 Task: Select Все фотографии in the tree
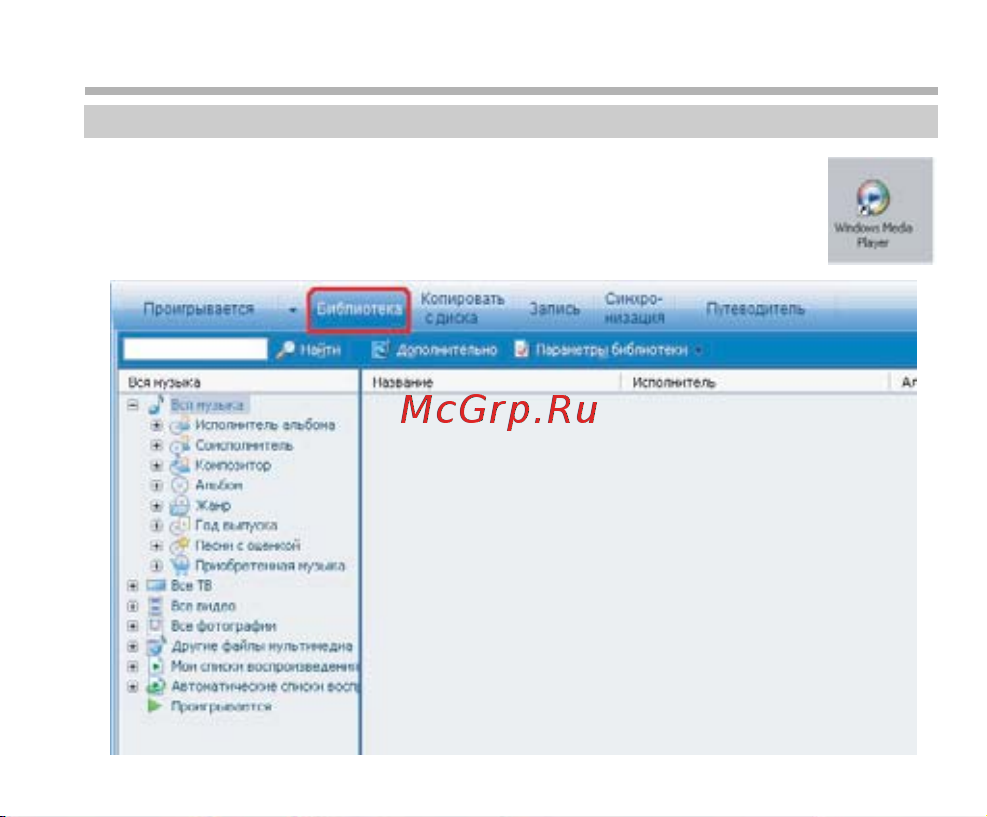pyautogui.click(x=223, y=626)
